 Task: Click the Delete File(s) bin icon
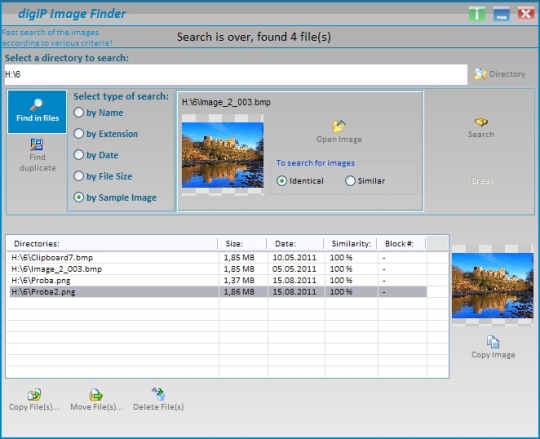158,394
